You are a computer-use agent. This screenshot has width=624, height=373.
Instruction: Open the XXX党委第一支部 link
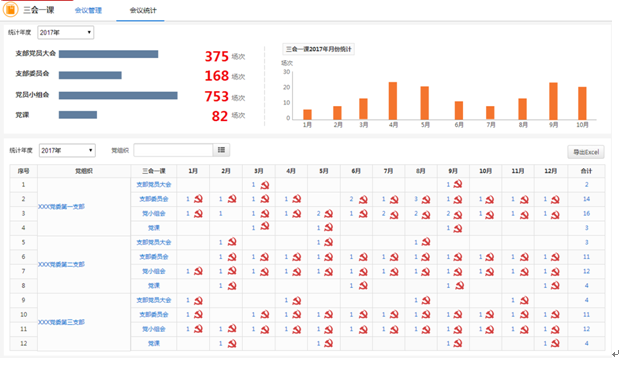(x=61, y=207)
